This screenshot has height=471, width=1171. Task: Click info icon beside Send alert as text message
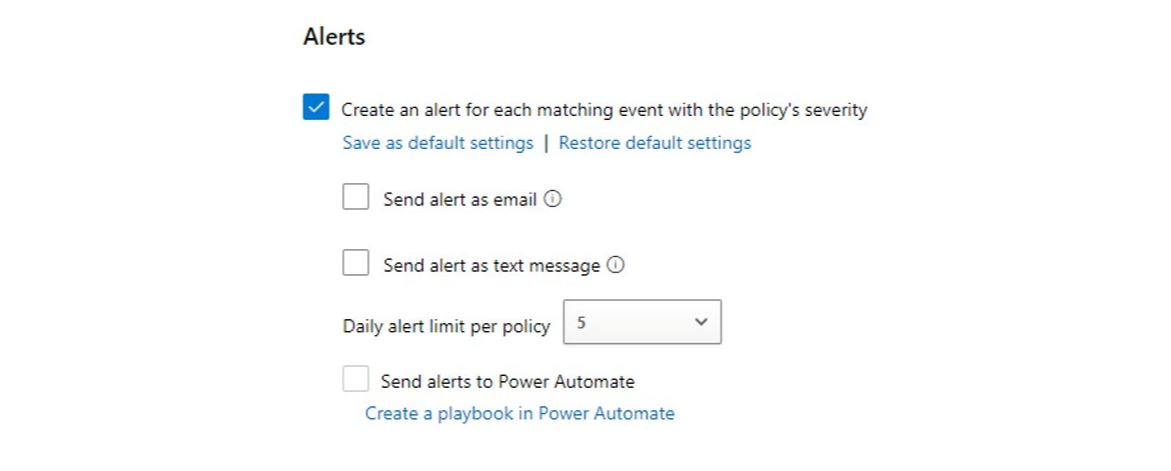click(x=615, y=265)
